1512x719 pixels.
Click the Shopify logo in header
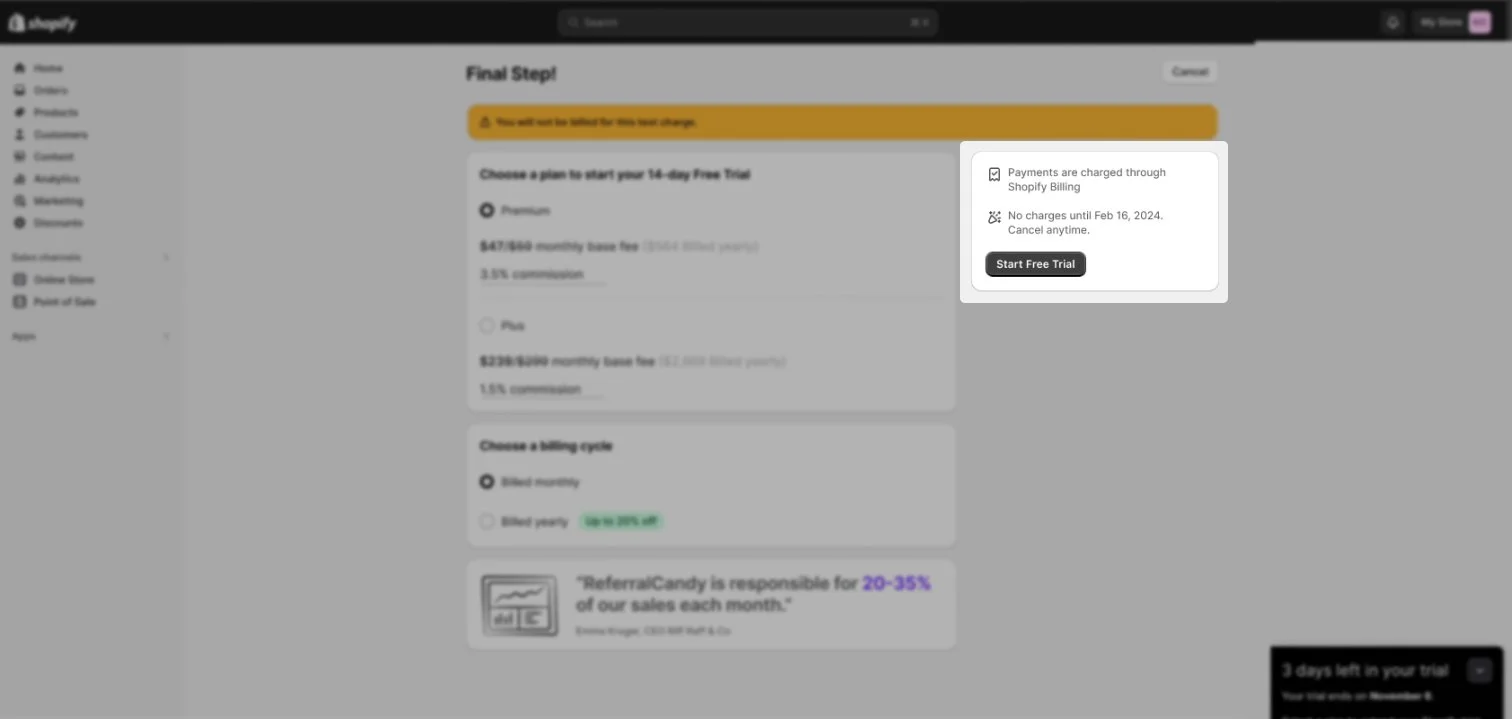point(42,23)
